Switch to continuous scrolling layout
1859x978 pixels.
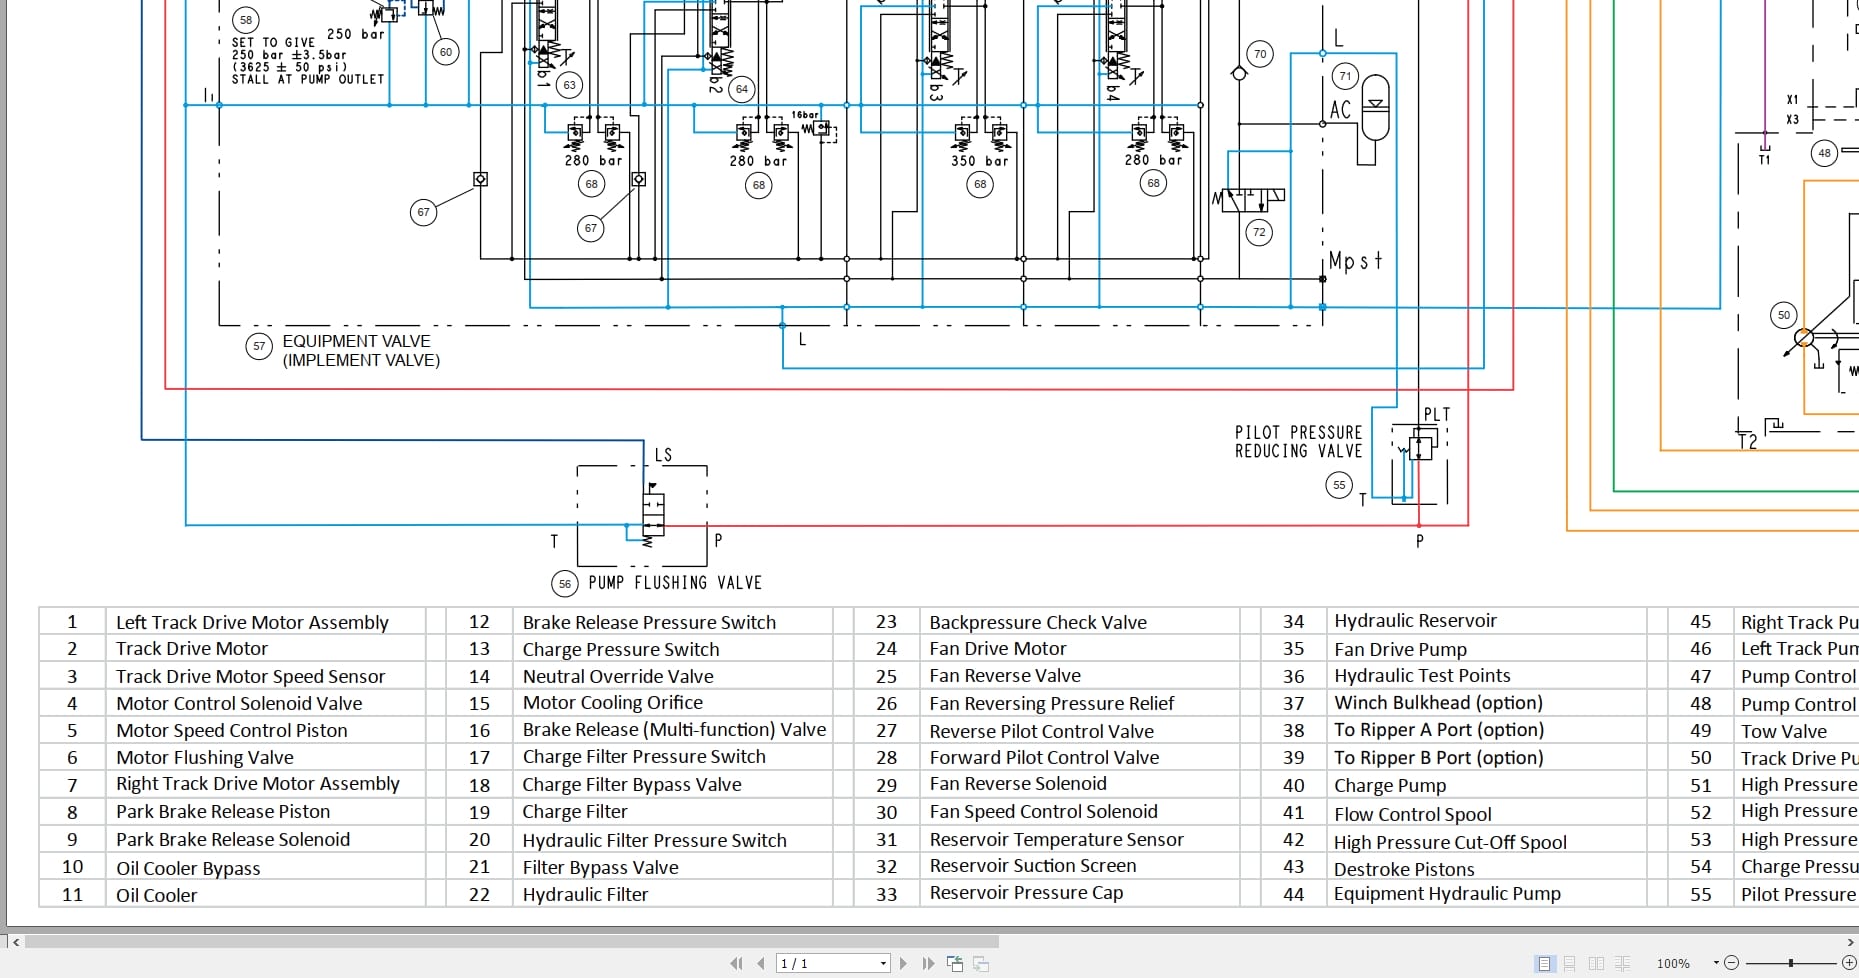1570,963
